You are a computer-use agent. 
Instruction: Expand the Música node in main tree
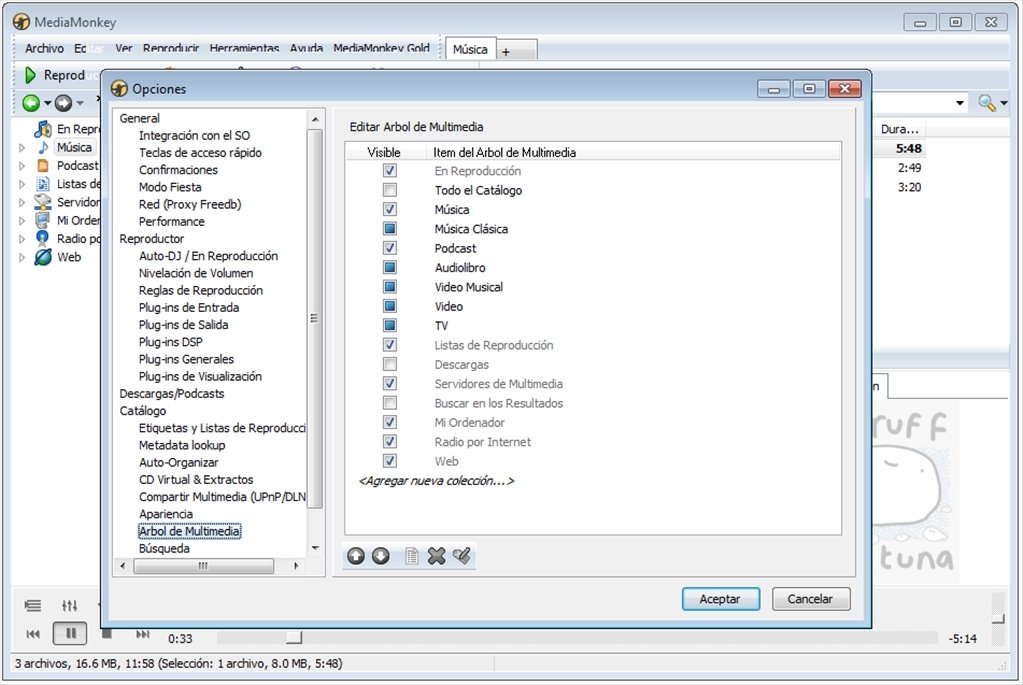22,147
